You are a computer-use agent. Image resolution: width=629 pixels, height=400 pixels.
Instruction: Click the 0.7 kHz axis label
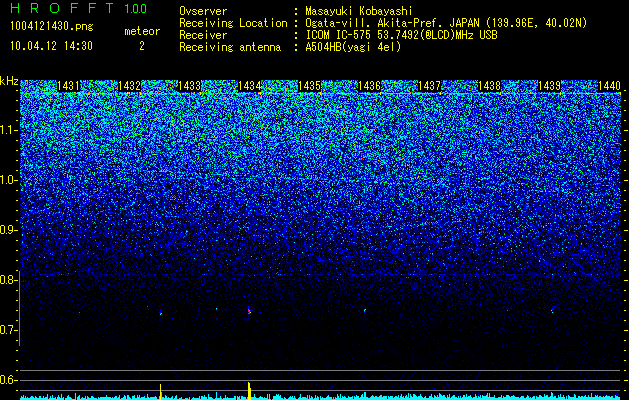(x=9, y=330)
